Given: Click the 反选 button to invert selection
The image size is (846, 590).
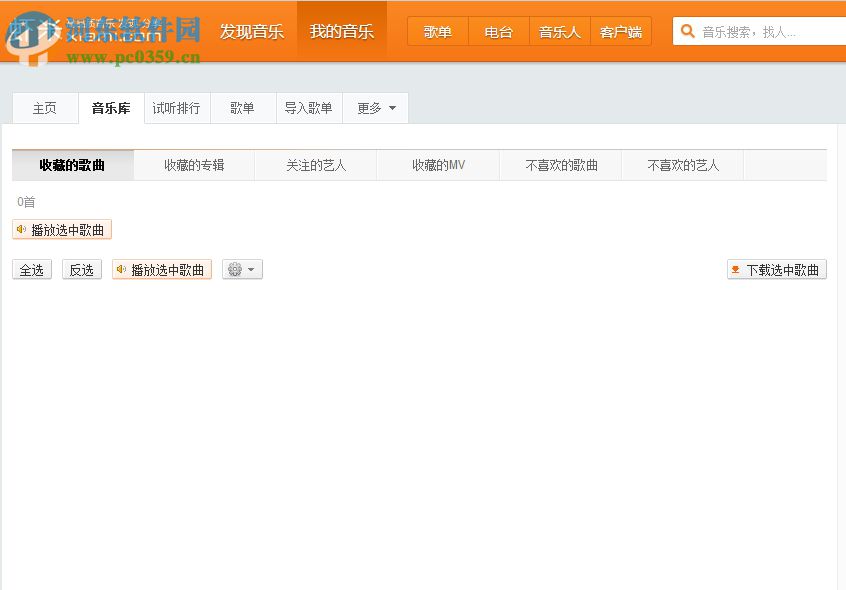Looking at the screenshot, I should click(81, 268).
